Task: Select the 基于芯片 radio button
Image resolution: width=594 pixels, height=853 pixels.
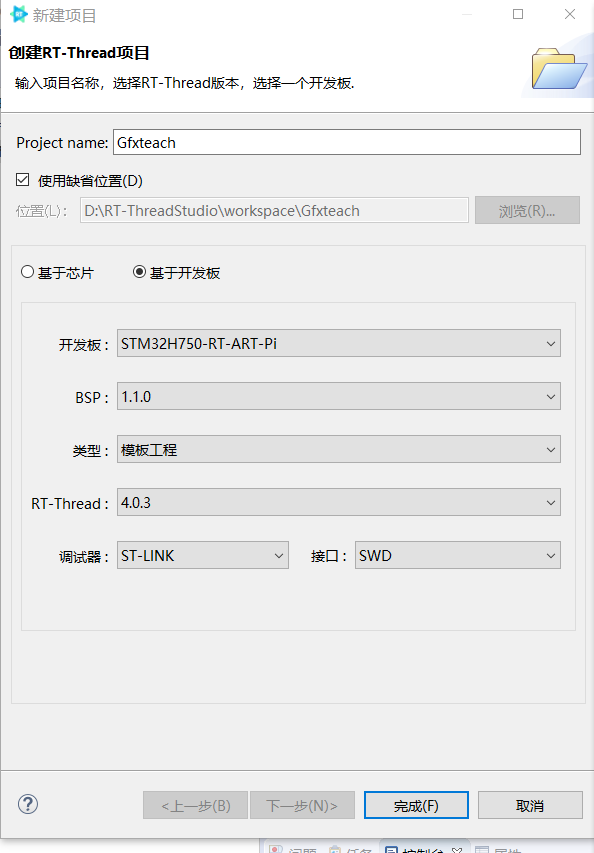Action: tap(27, 270)
